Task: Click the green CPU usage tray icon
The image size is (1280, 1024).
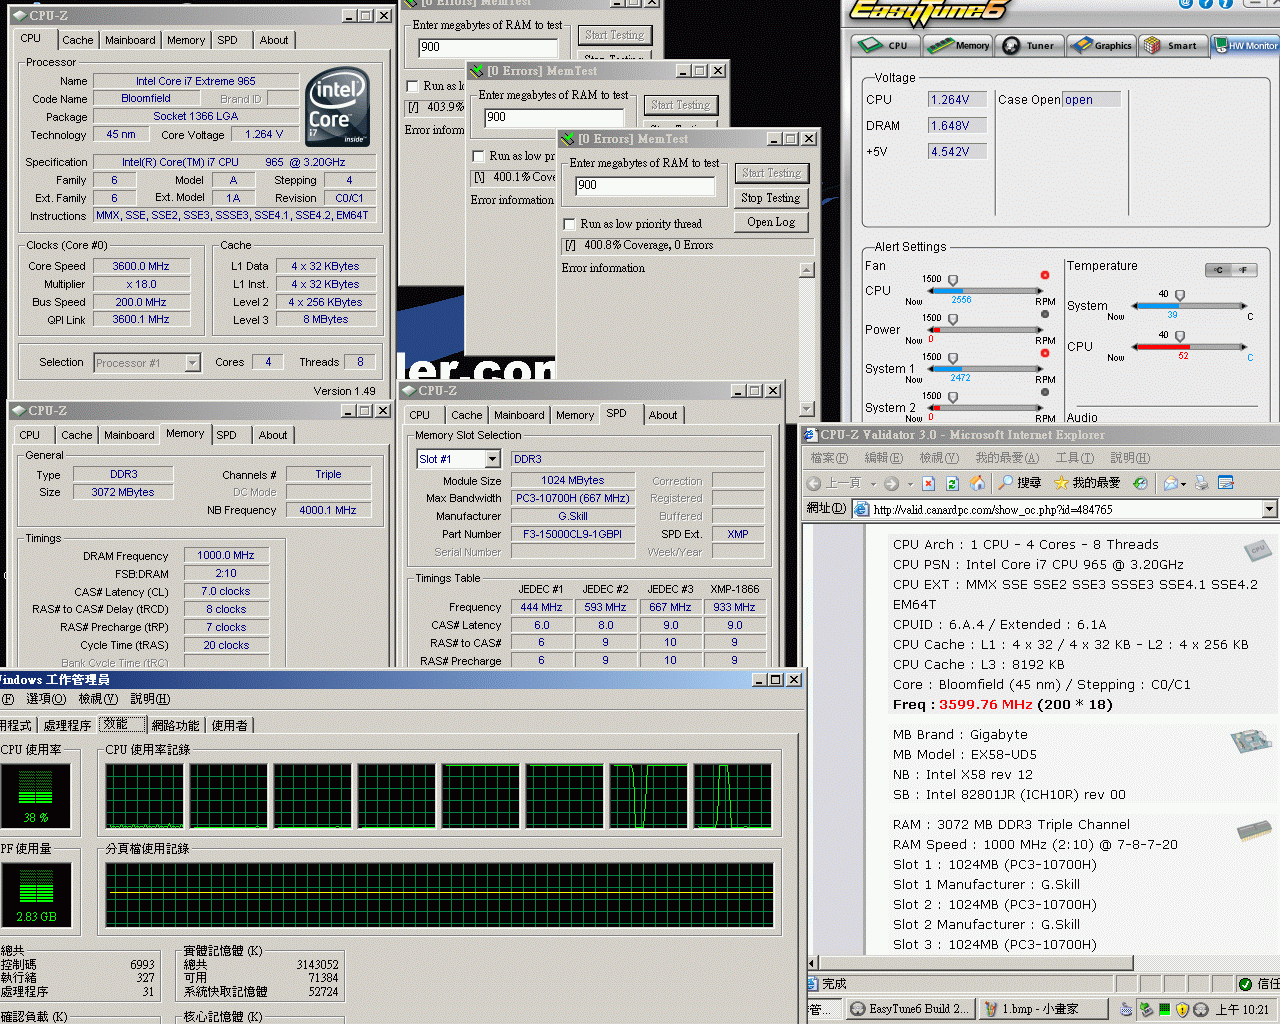Action: 1164,1009
